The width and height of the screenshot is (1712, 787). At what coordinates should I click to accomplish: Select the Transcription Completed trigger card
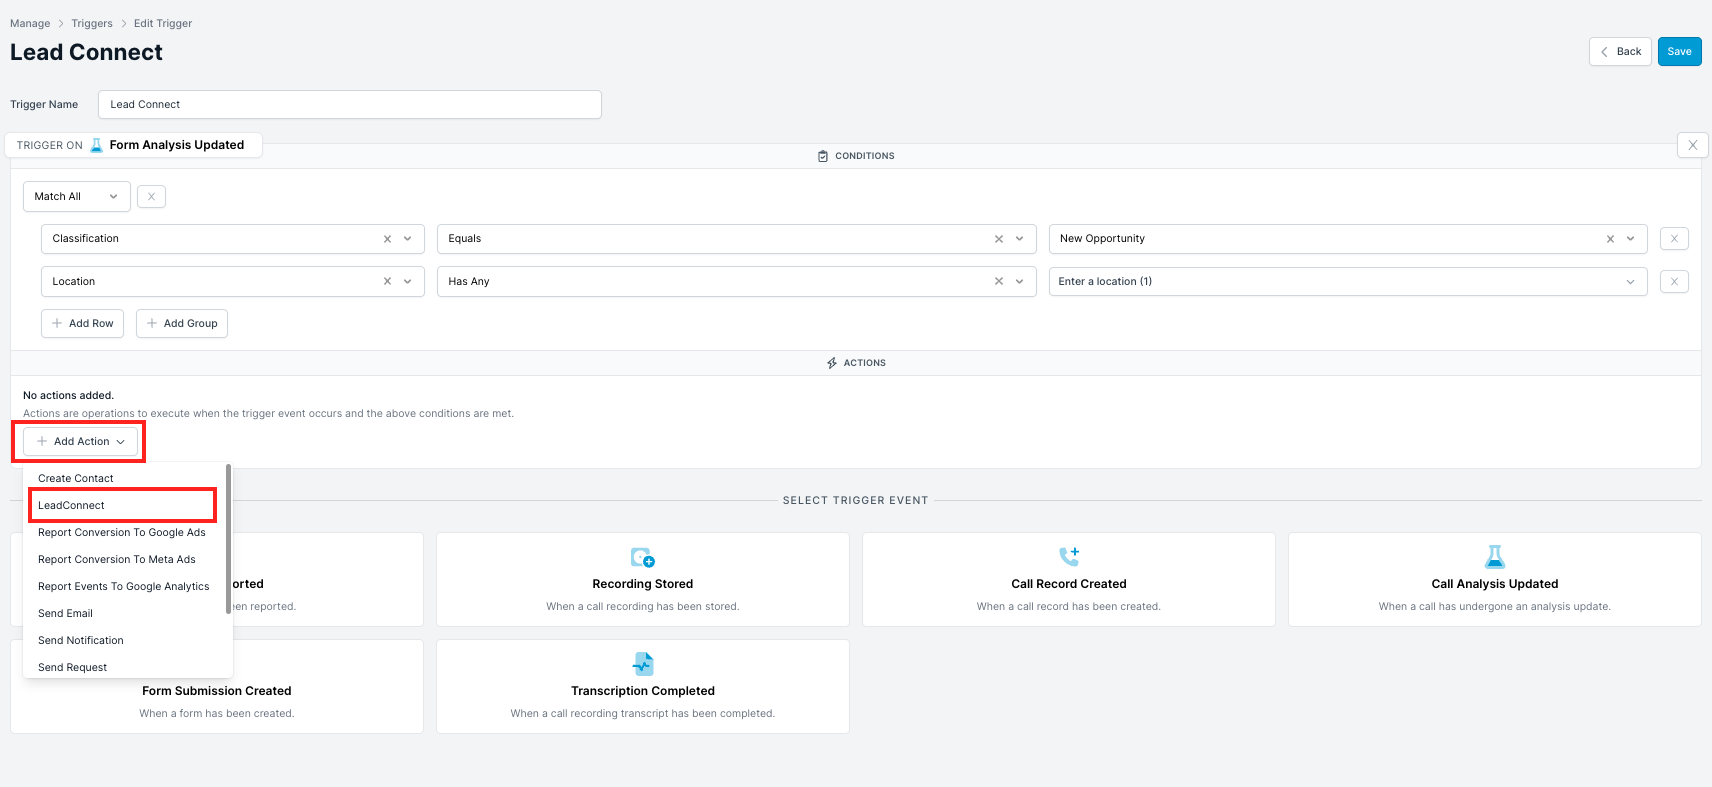pos(643,687)
